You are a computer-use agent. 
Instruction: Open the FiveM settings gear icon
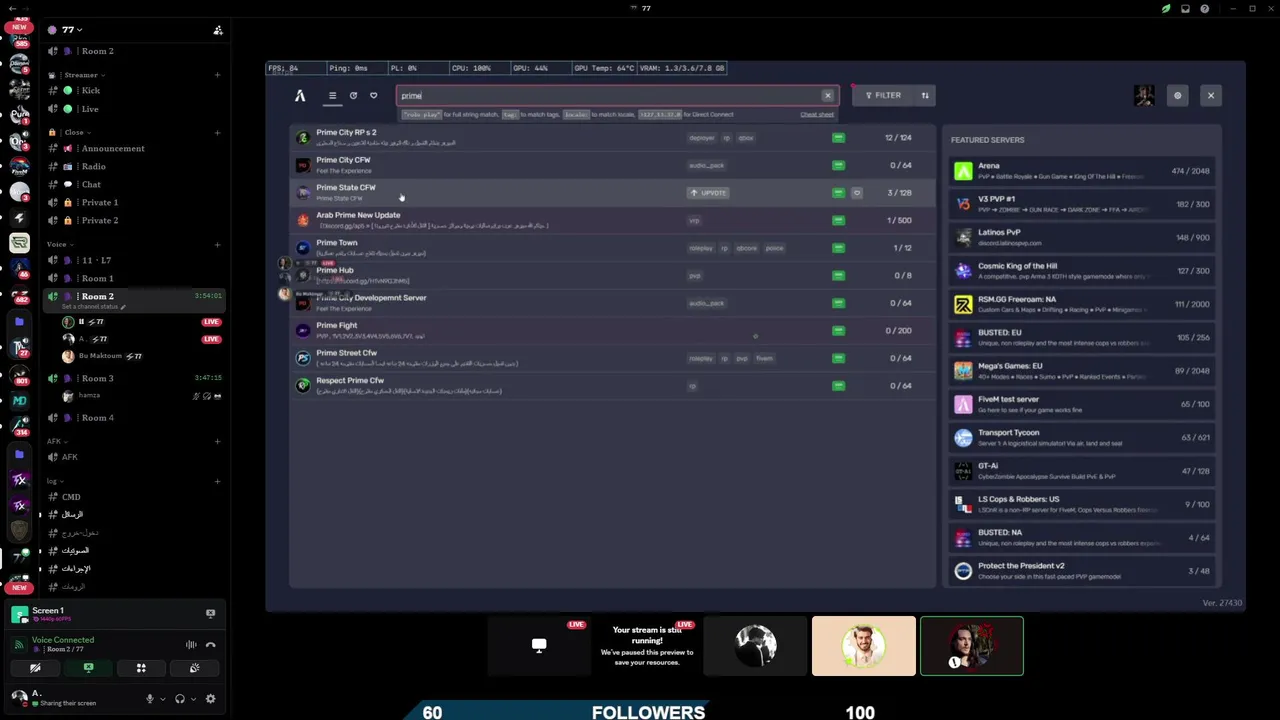1177,96
